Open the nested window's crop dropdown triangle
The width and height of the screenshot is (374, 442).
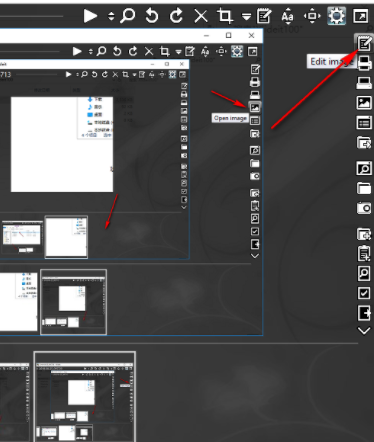click(x=178, y=52)
